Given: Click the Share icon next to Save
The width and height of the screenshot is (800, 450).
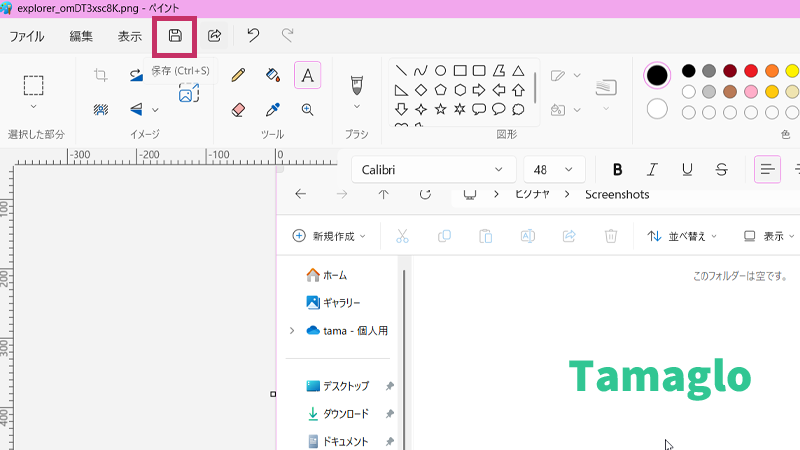Looking at the screenshot, I should (214, 36).
